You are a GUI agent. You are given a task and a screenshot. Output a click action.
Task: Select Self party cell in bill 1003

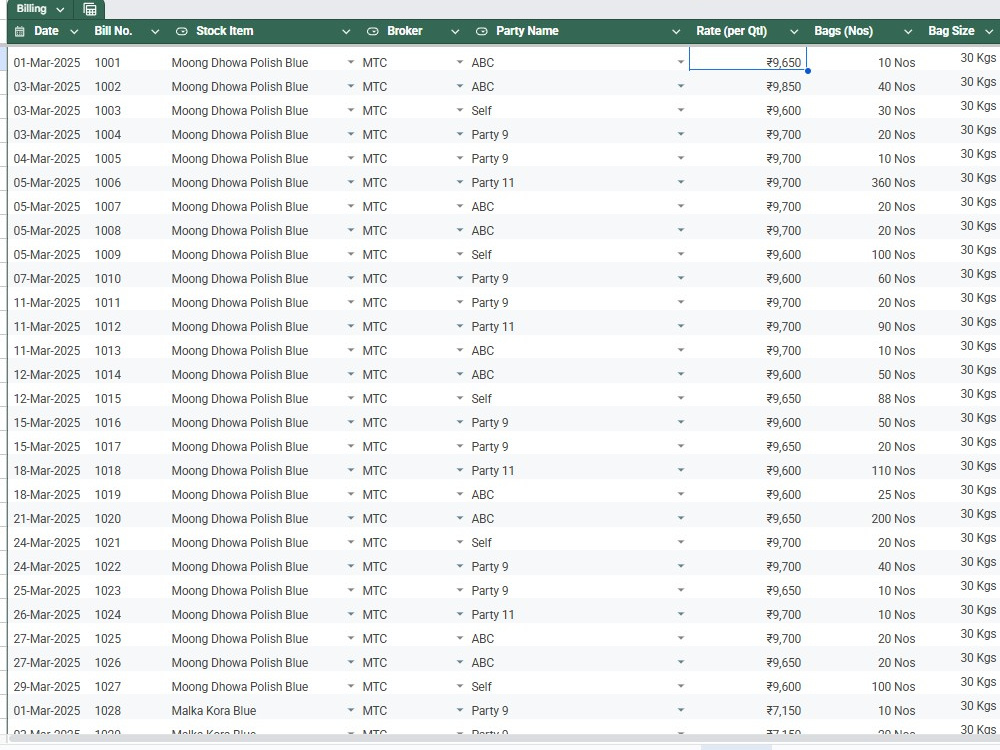[482, 111]
